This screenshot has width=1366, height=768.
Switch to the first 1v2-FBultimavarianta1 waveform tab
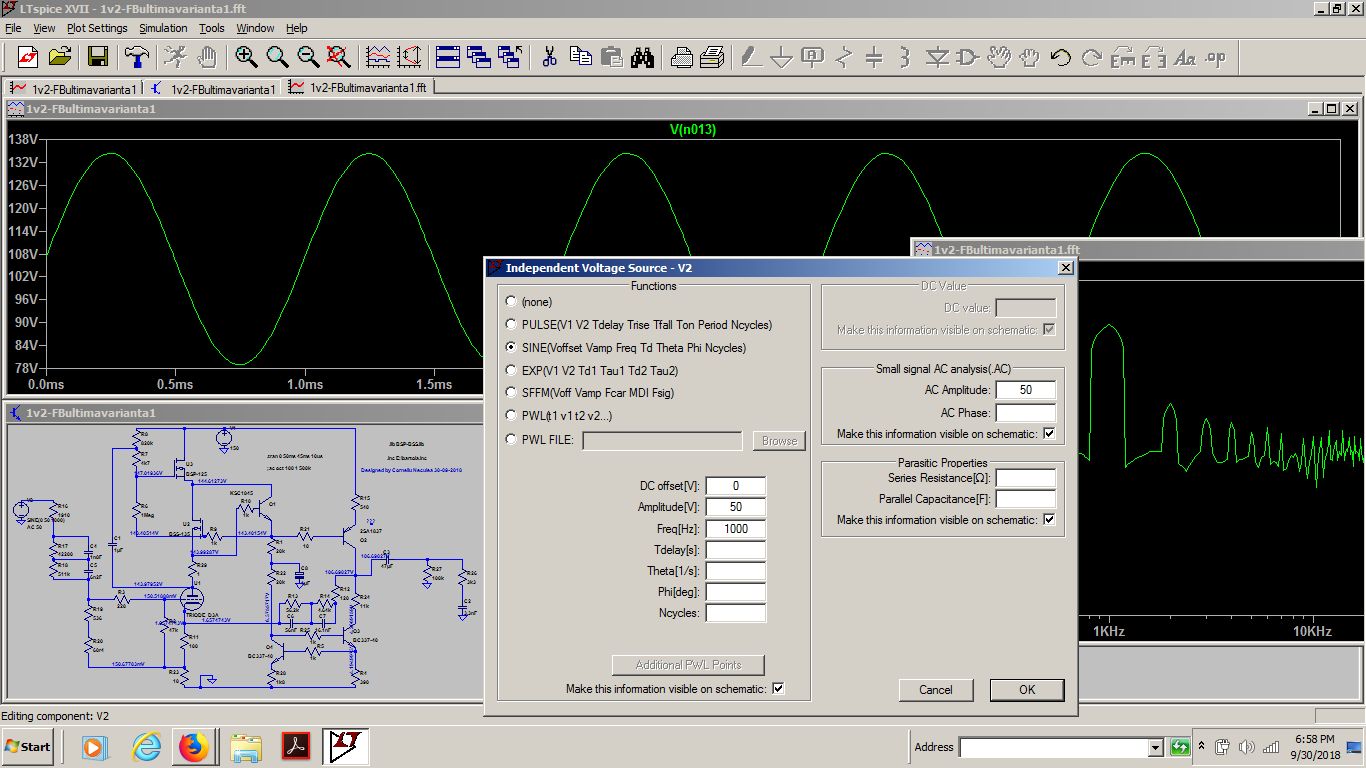[x=73, y=88]
